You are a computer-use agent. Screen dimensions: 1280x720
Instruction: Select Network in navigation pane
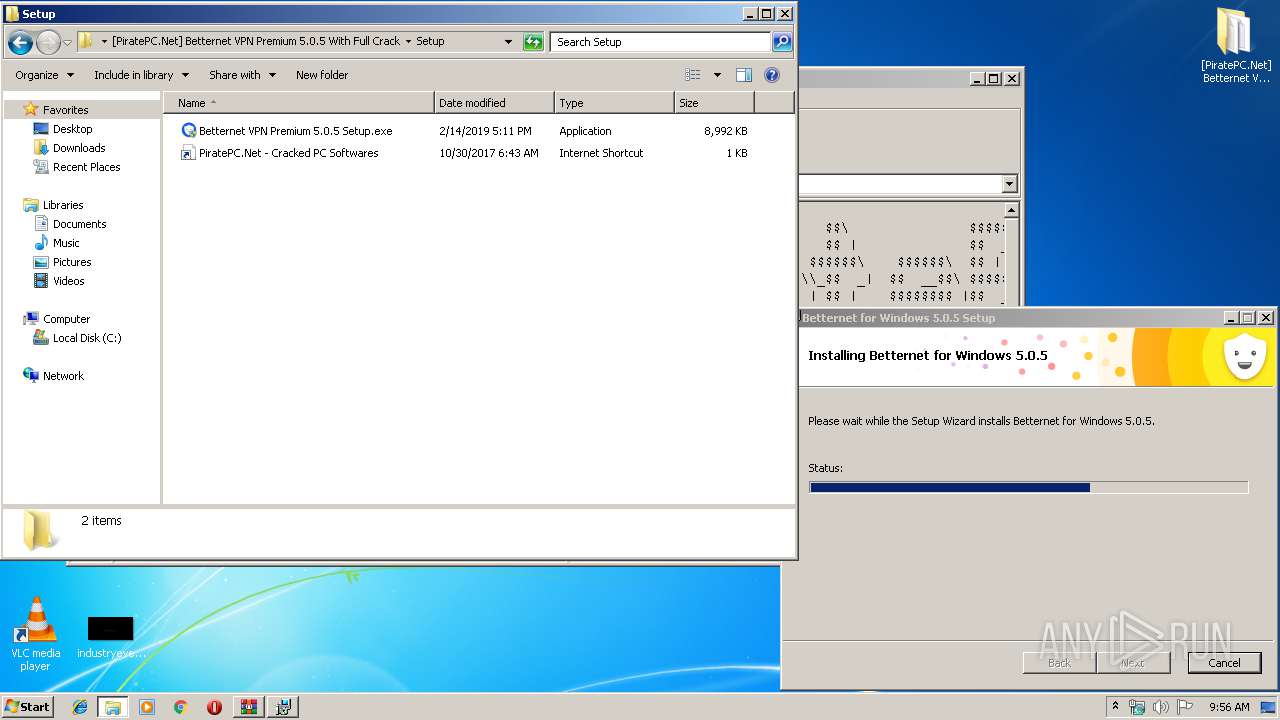(x=63, y=376)
